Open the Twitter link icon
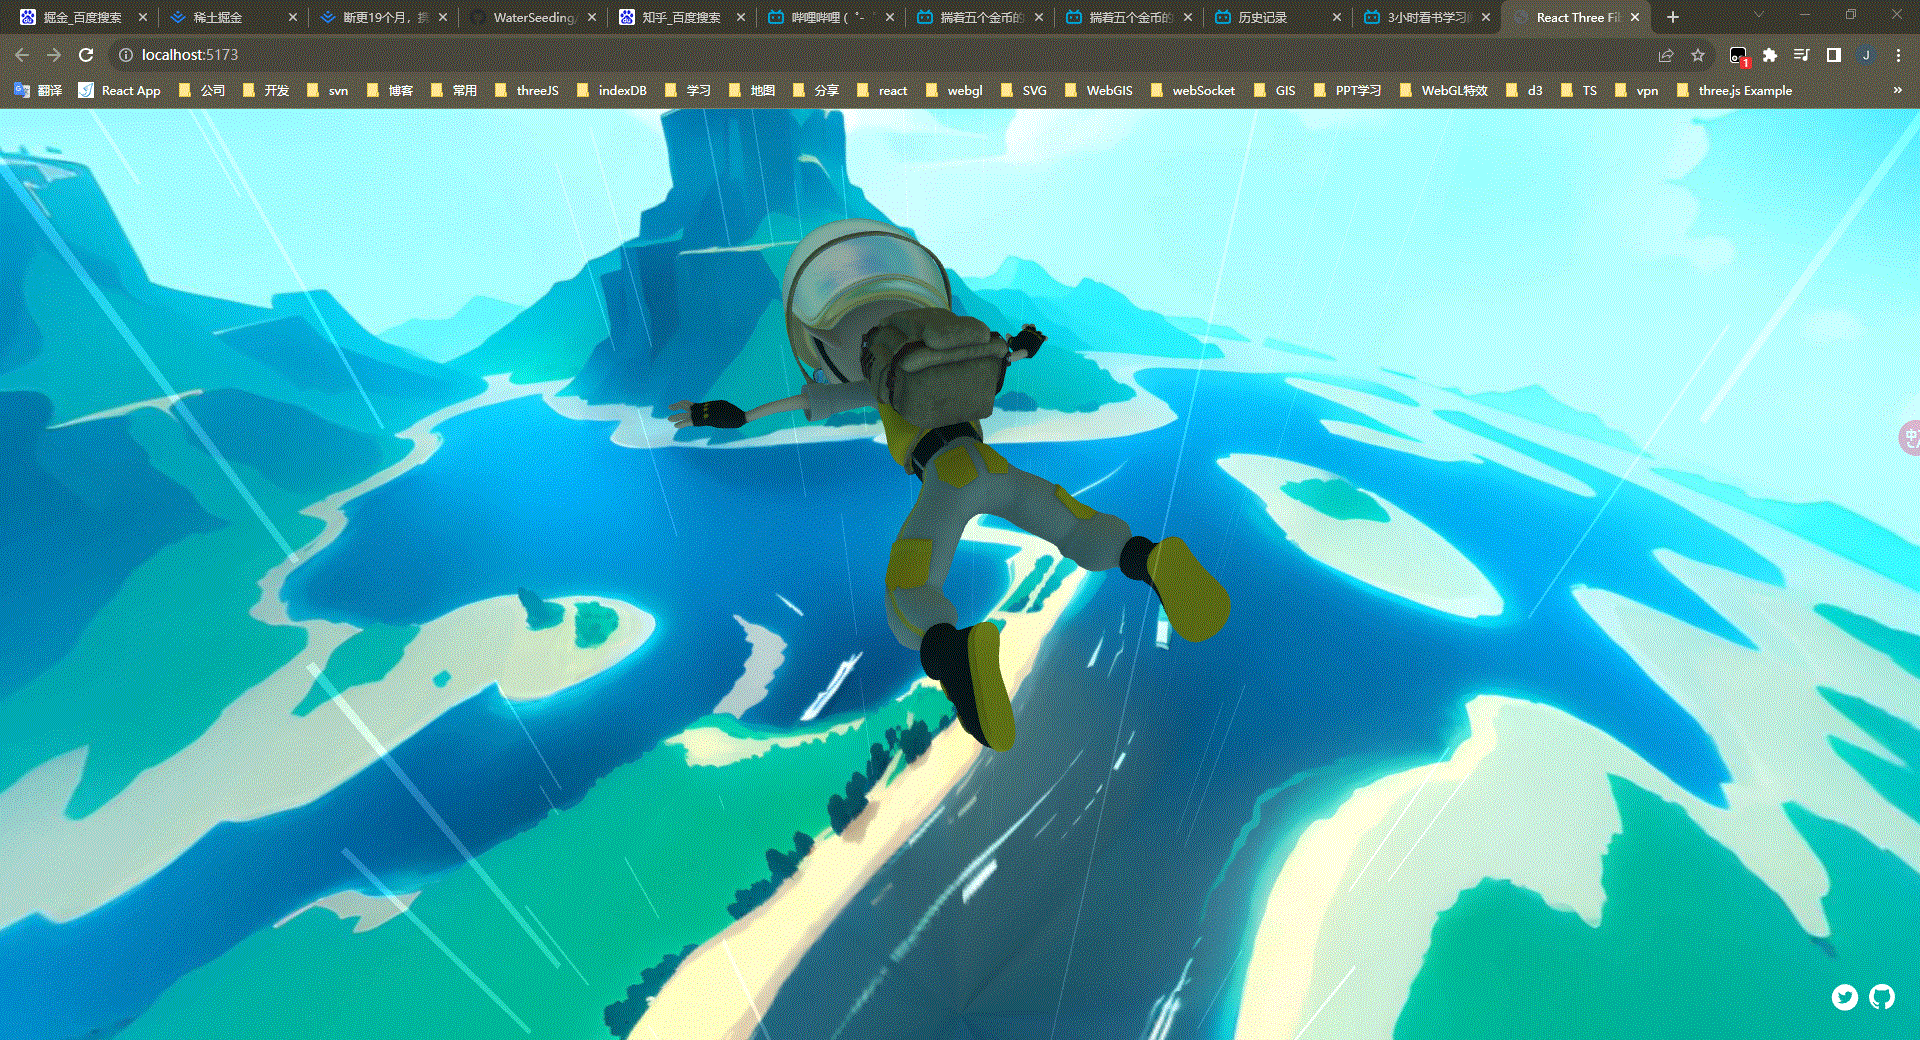 click(x=1845, y=997)
